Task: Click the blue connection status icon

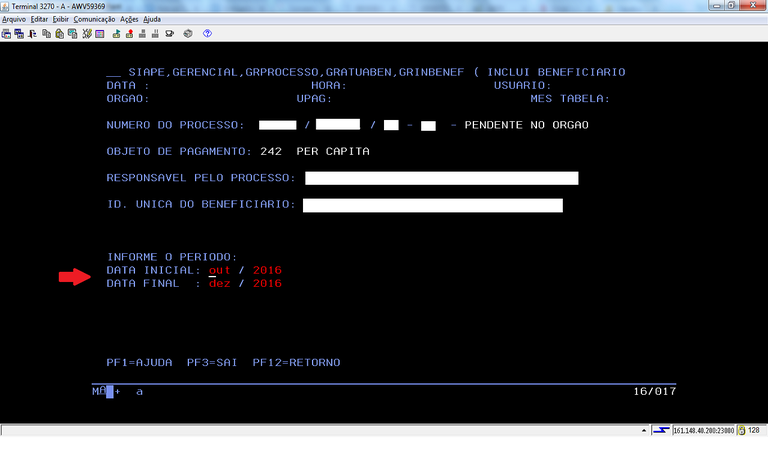Action: click(x=661, y=431)
